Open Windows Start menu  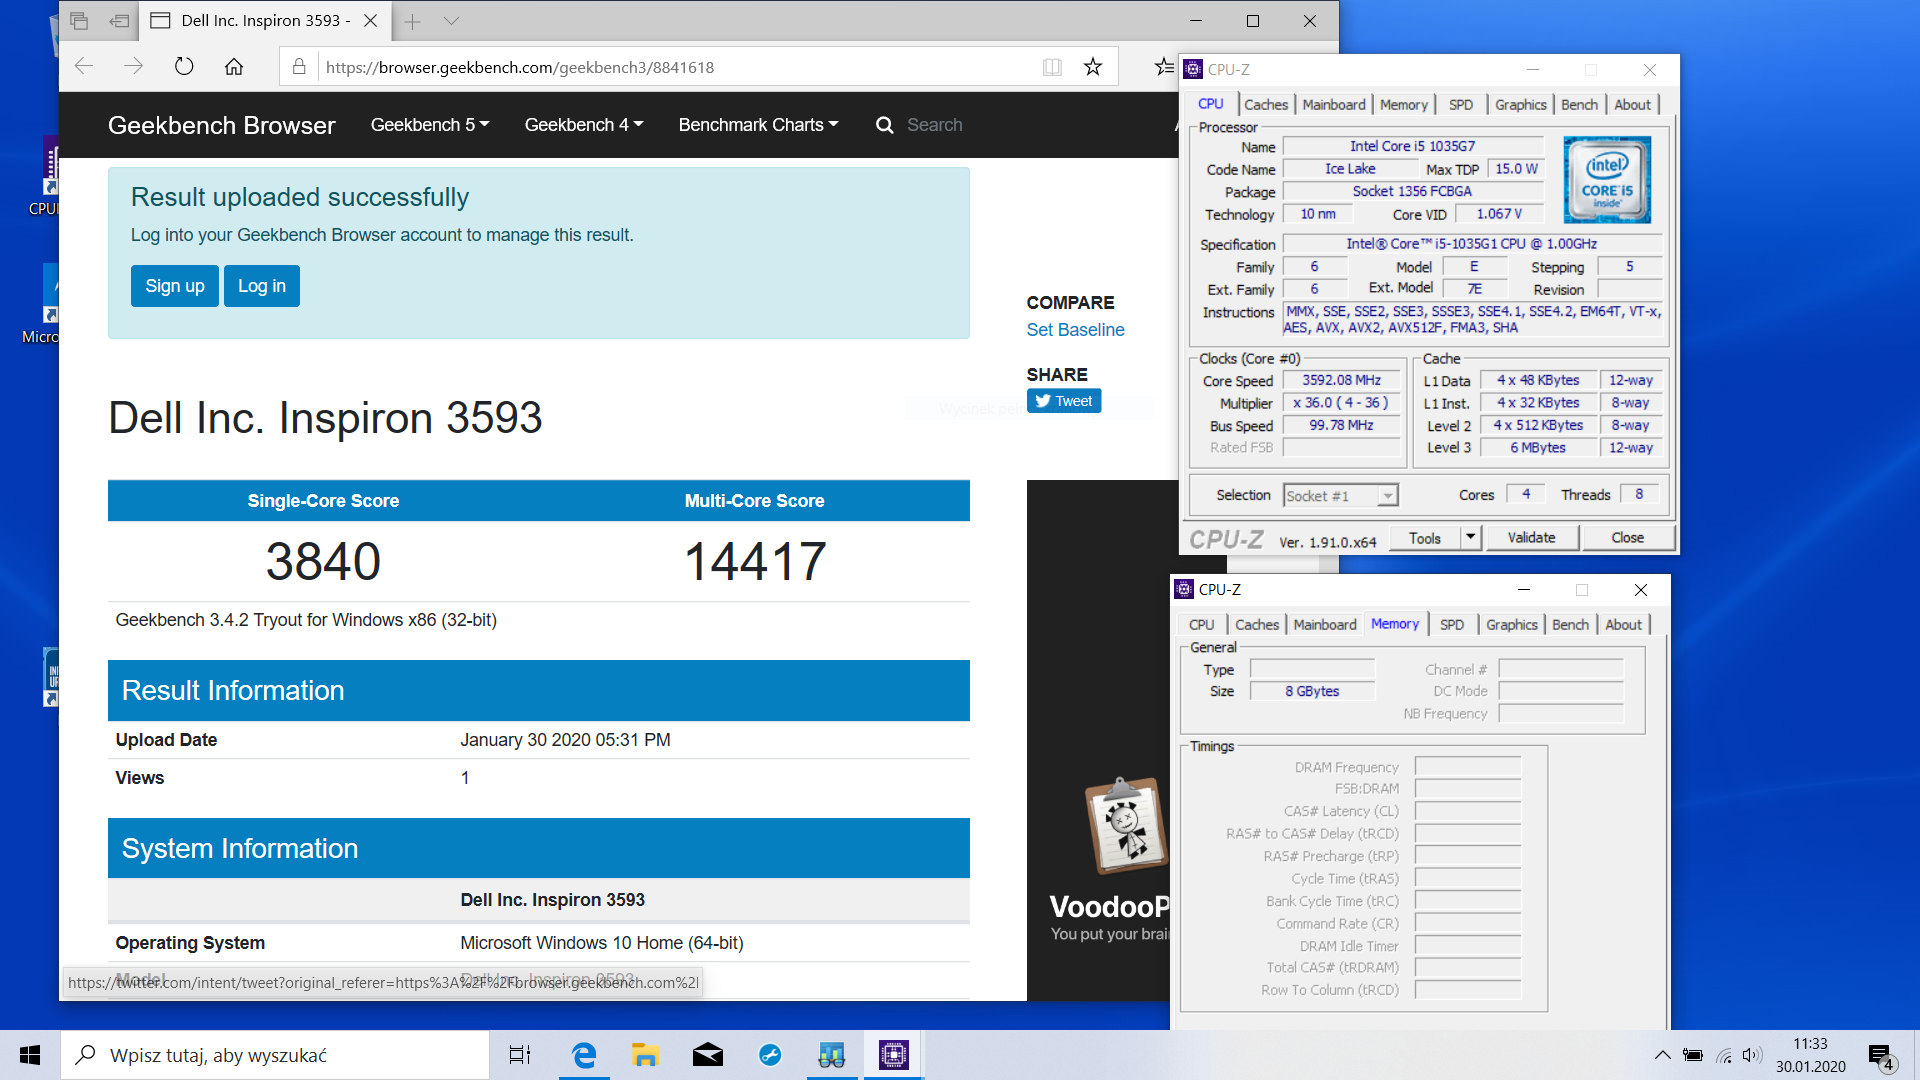(30, 1055)
